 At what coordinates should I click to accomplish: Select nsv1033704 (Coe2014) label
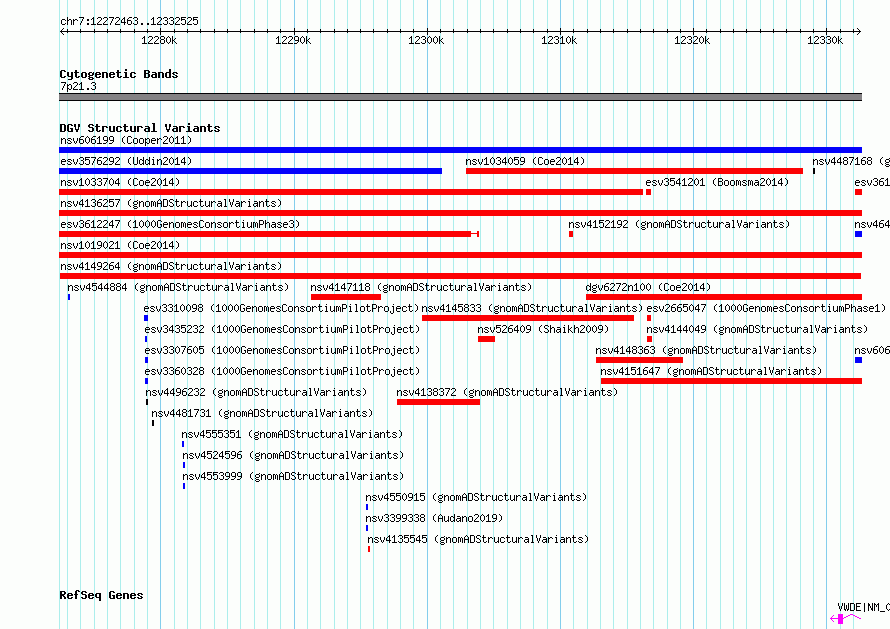point(120,182)
